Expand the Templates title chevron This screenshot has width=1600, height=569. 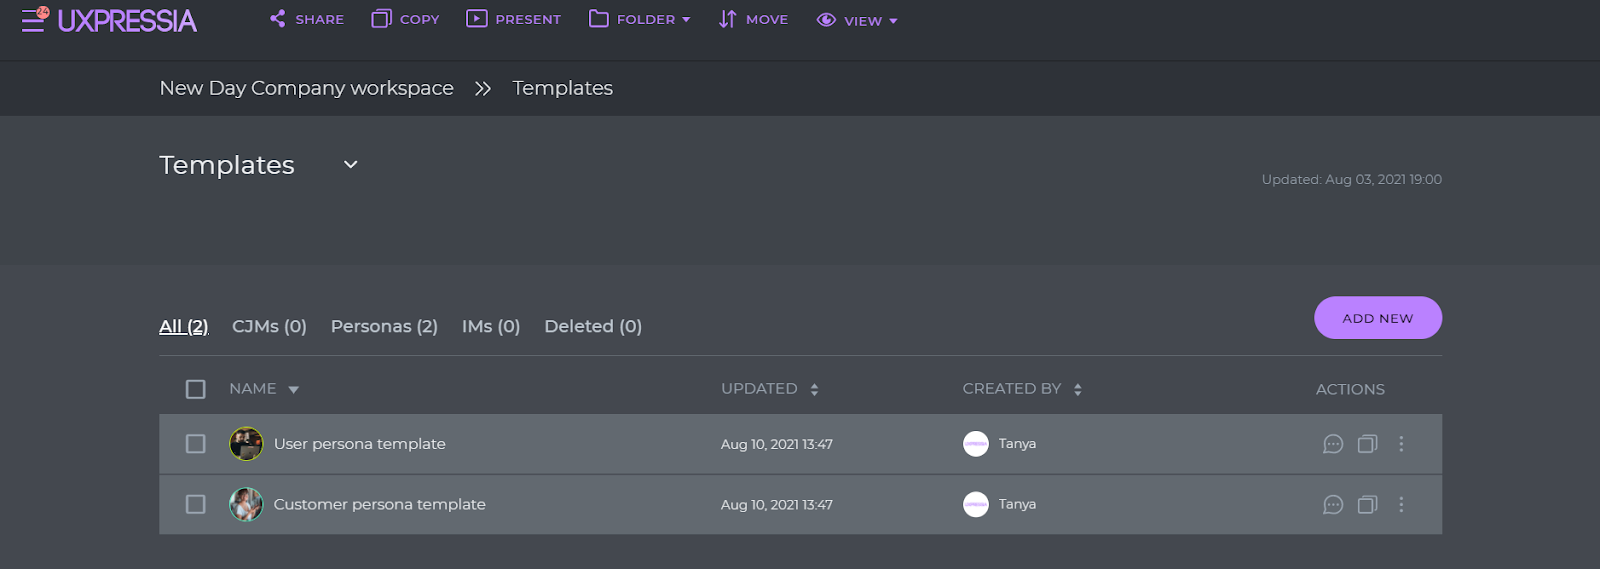click(350, 165)
